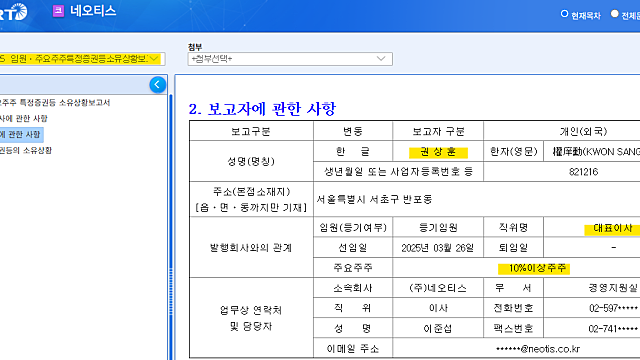Click the 02-741 fax number cell
This screenshot has height=360, width=640.
613,328
